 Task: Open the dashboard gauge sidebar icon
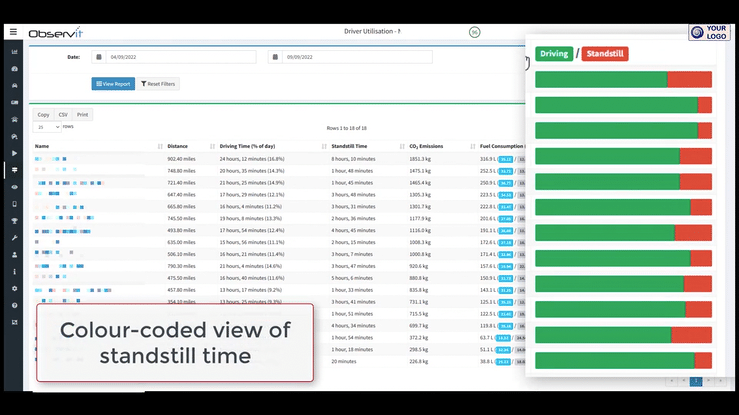[15, 69]
